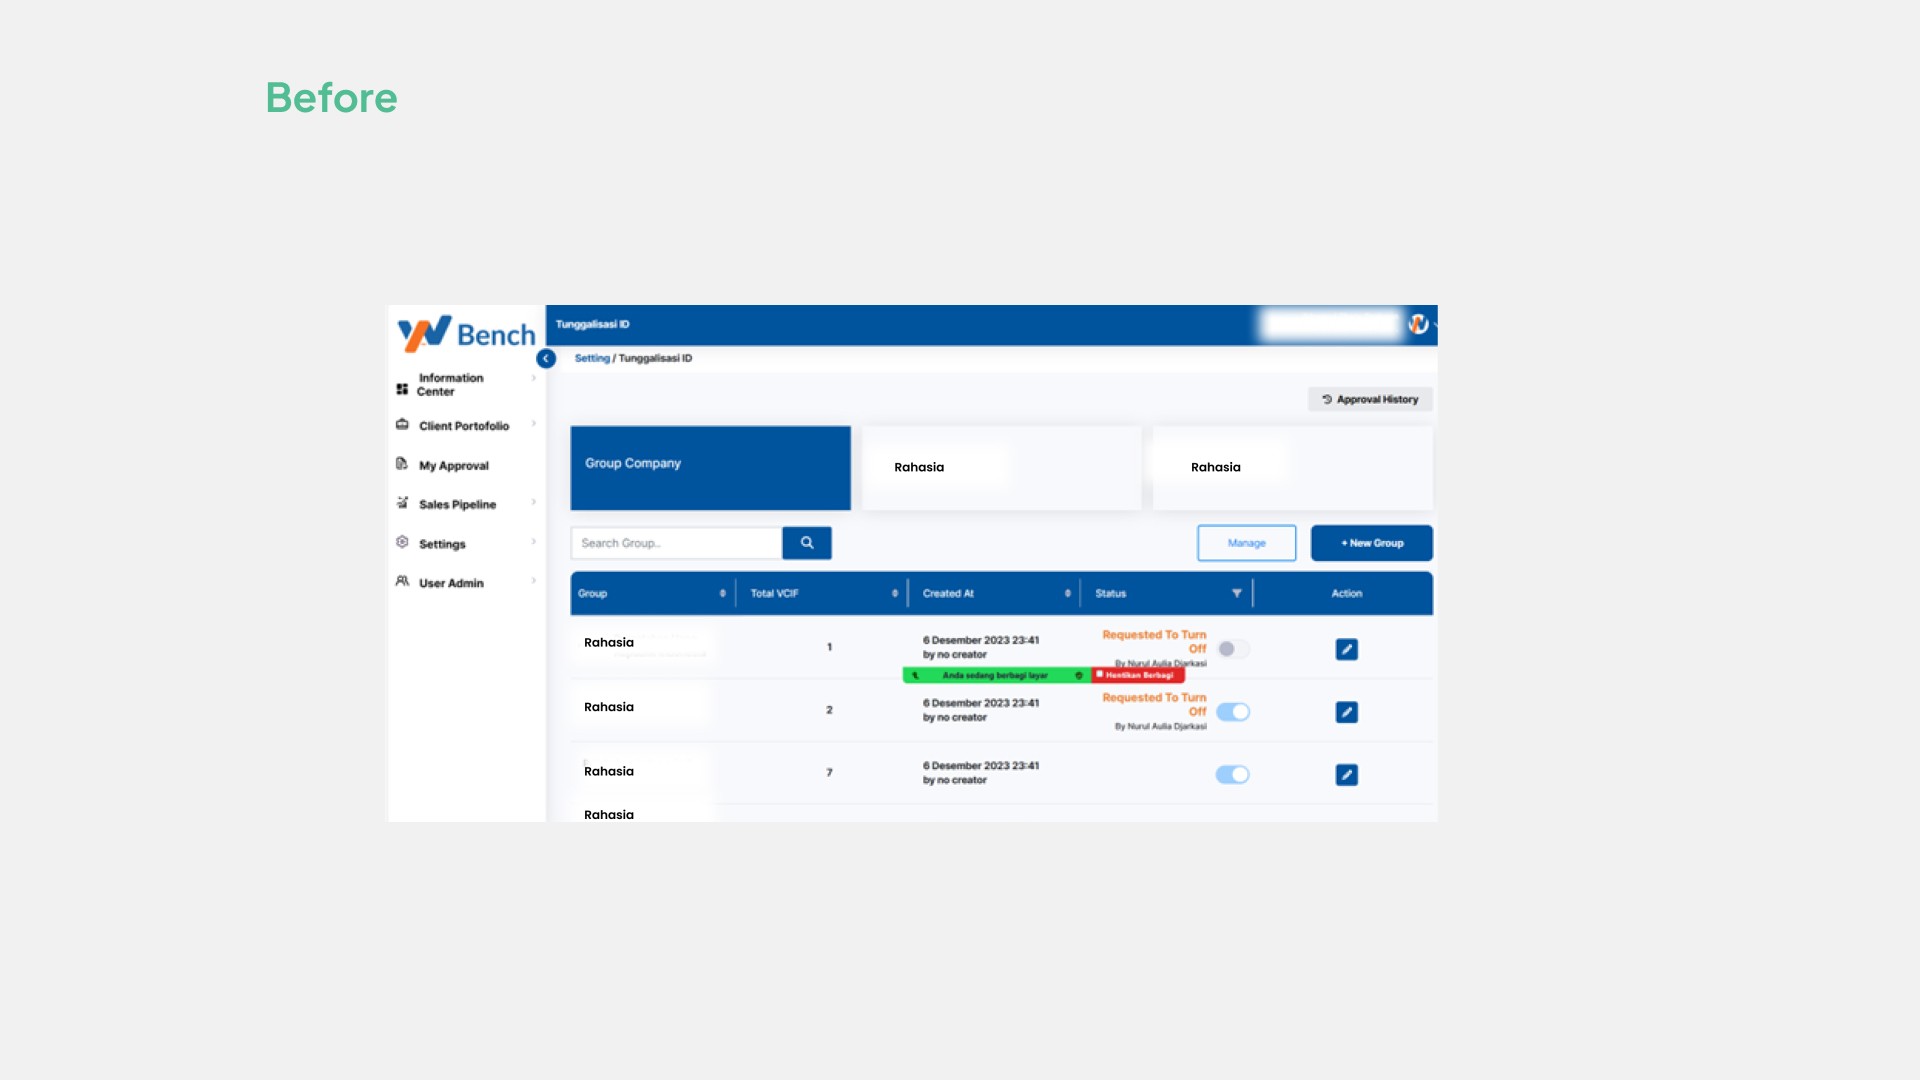The height and width of the screenshot is (1080, 1920).
Task: Click the Status column filter icon
Action: pos(1236,594)
